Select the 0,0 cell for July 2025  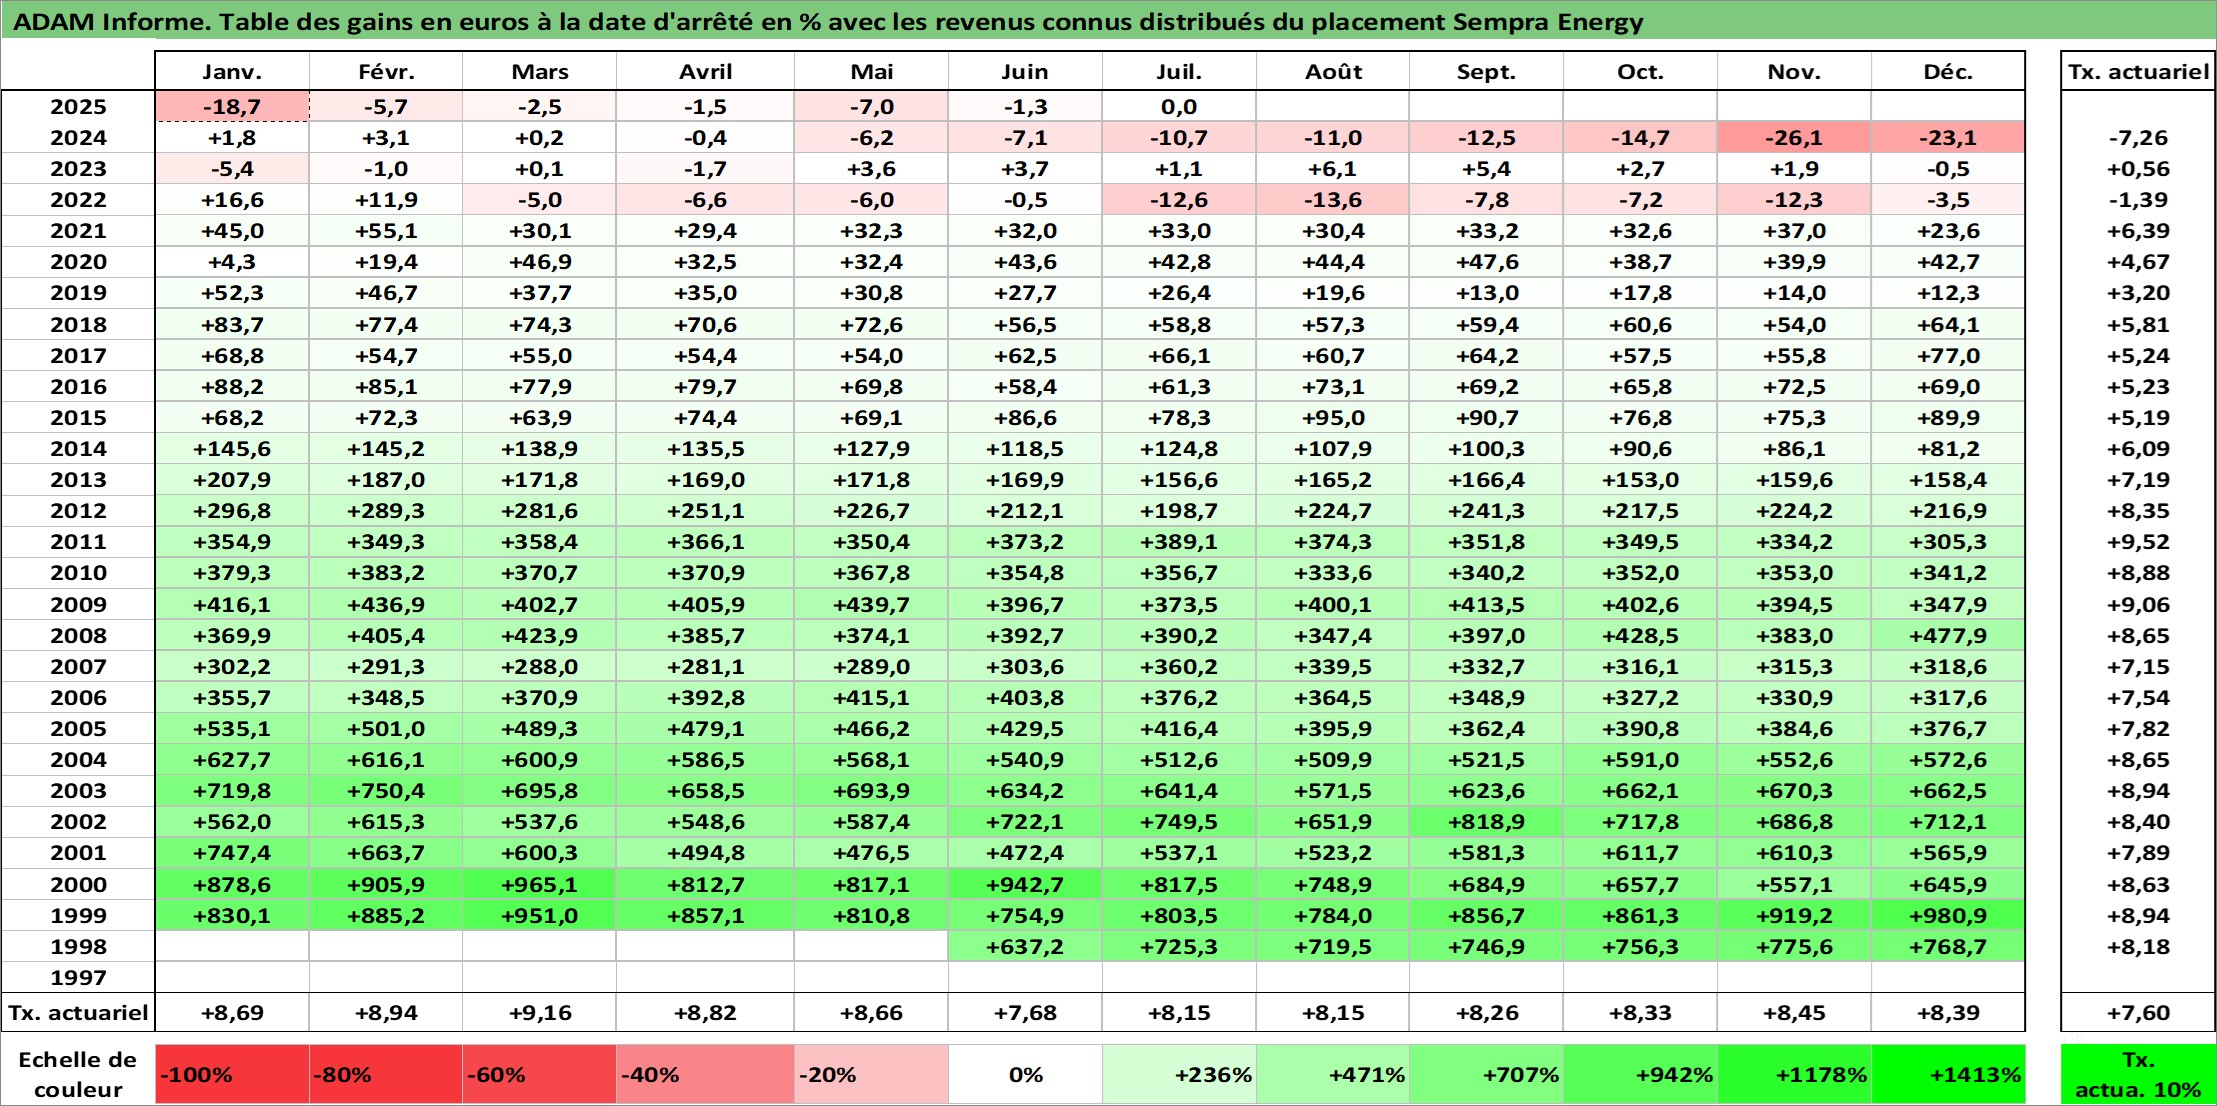pos(1179,106)
